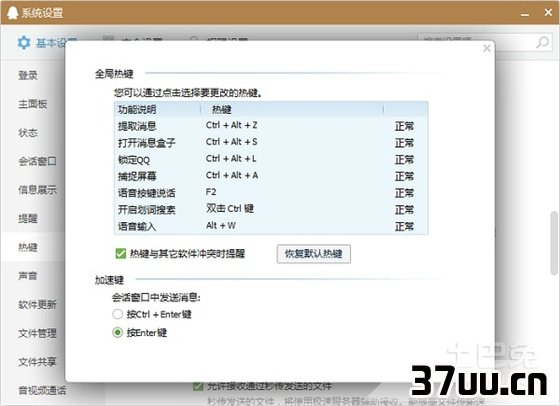Select the F2 voice key row
Viewport: 560px width, 406px height.
tap(271, 192)
